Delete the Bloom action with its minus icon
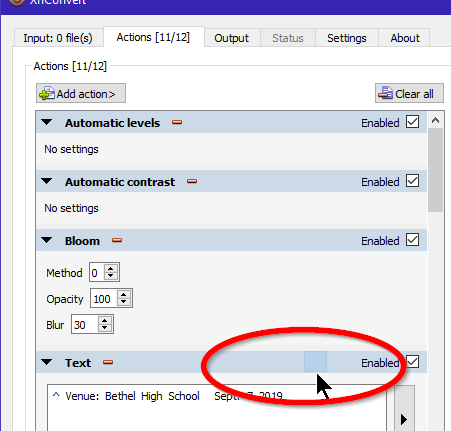 pos(117,240)
